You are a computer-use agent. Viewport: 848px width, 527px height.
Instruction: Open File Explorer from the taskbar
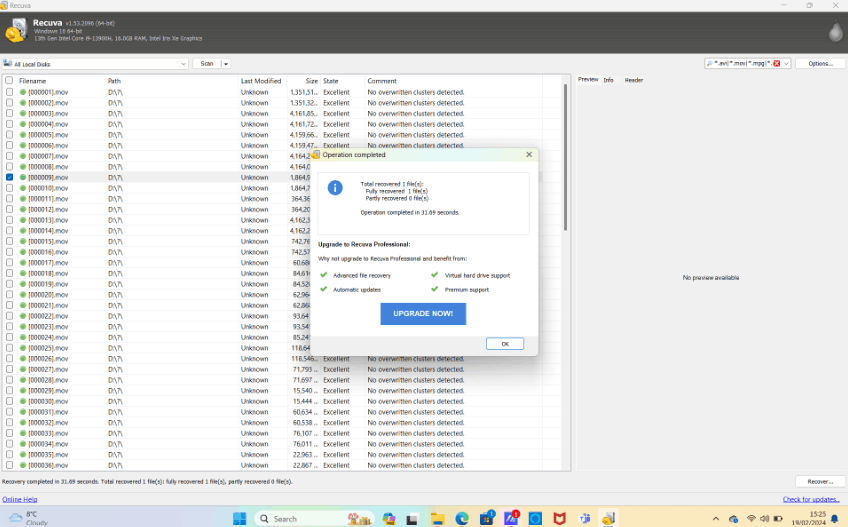tap(438, 518)
